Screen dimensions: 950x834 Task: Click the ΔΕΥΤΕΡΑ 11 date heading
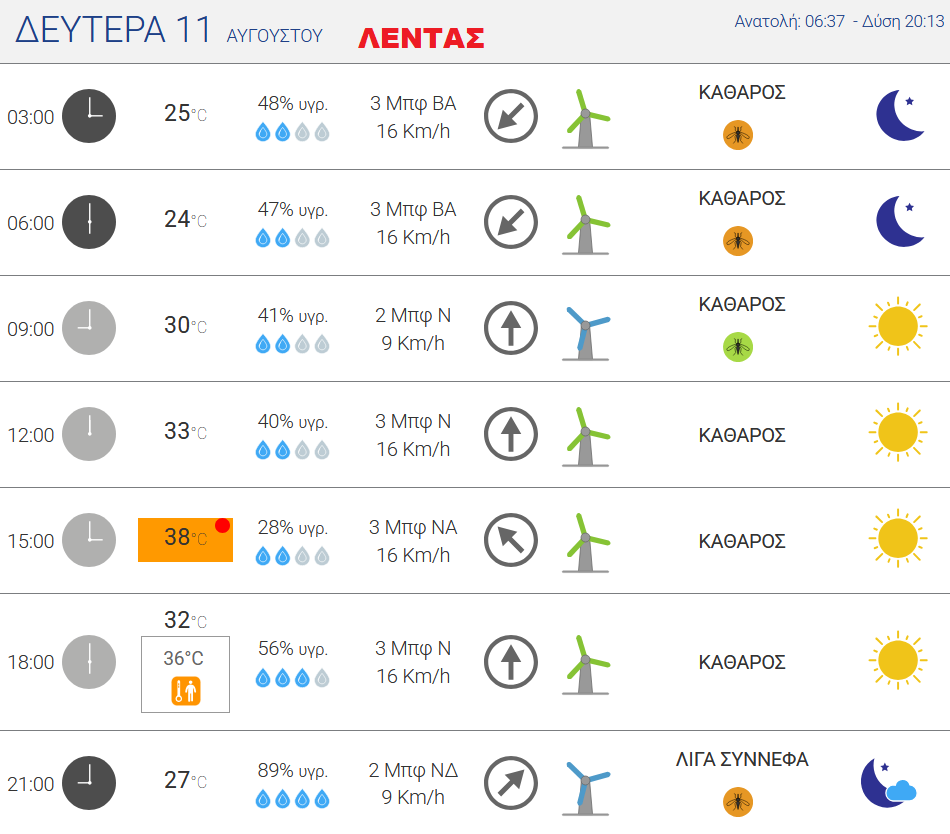(113, 29)
